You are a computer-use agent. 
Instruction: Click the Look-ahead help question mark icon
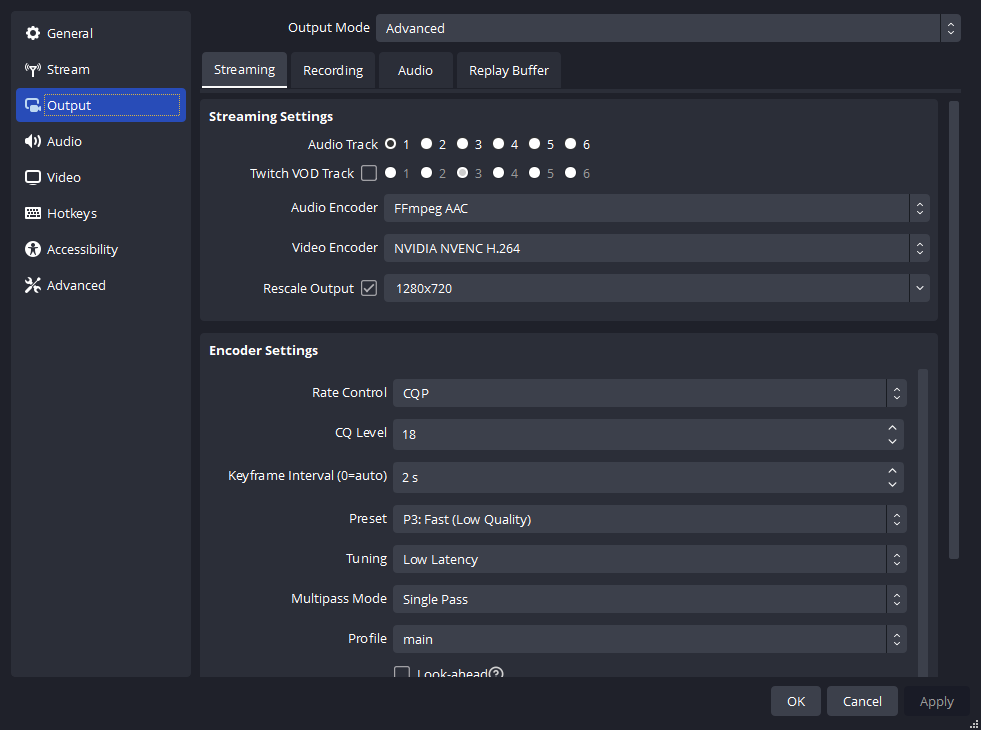(x=496, y=674)
